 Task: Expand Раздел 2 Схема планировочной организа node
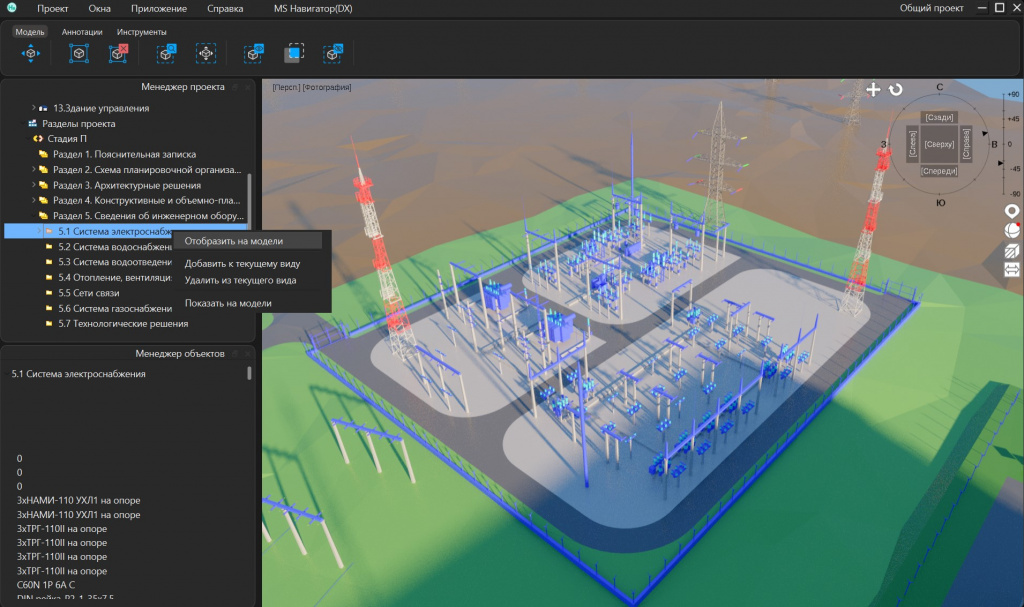click(x=33, y=169)
